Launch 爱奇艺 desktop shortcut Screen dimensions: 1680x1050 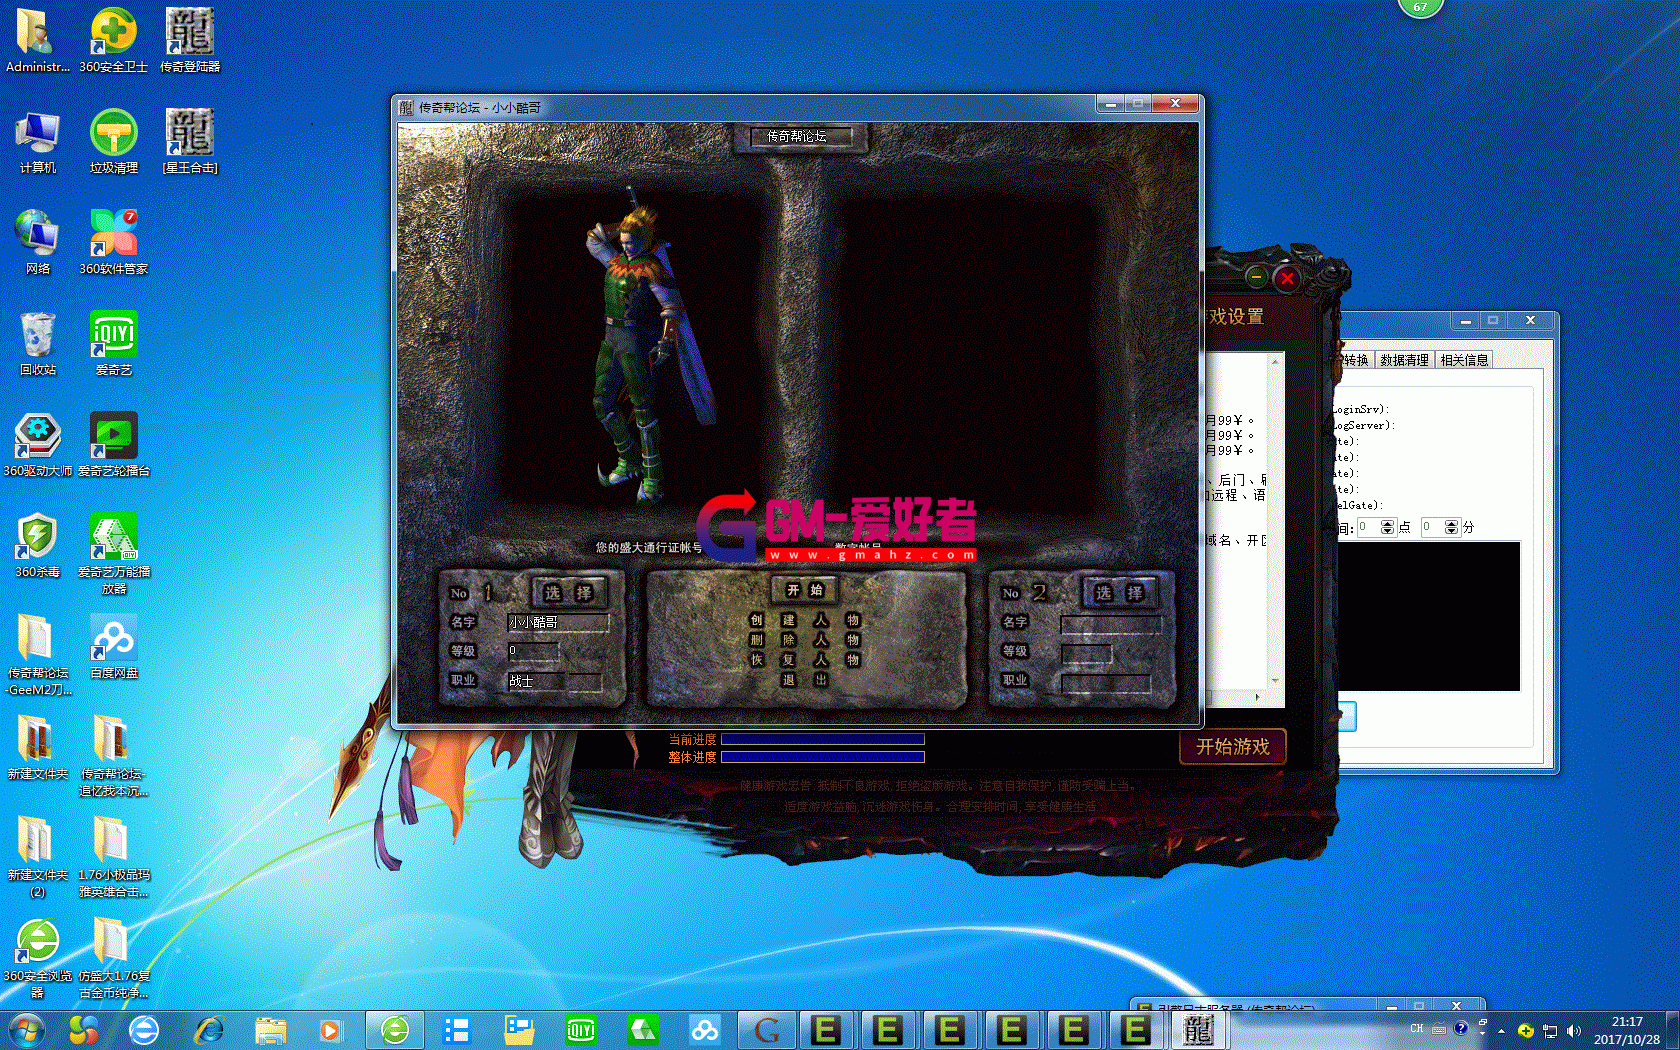[113, 343]
